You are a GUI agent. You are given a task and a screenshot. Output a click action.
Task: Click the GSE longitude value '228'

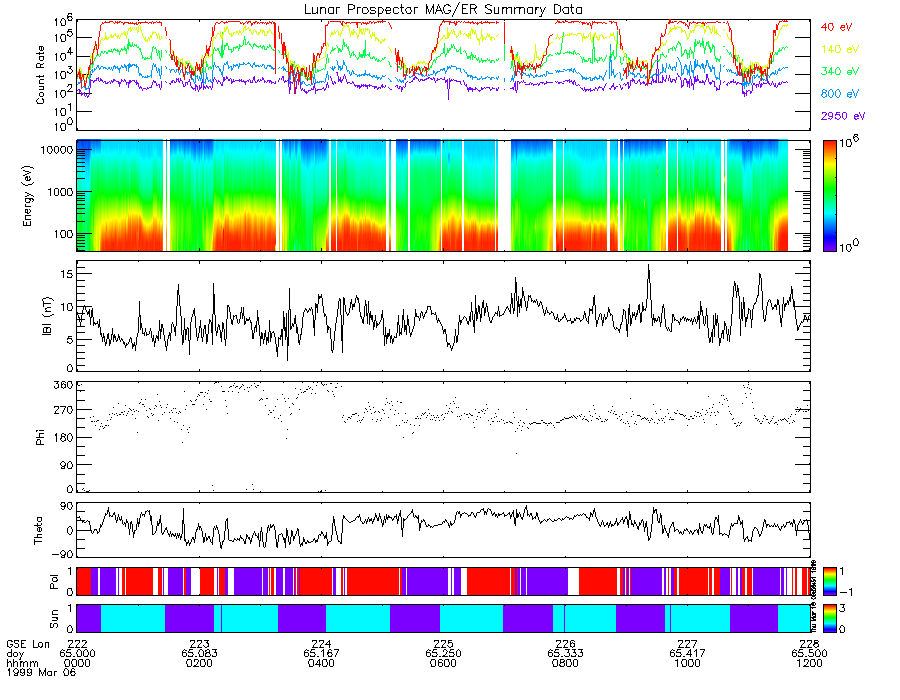pos(809,644)
